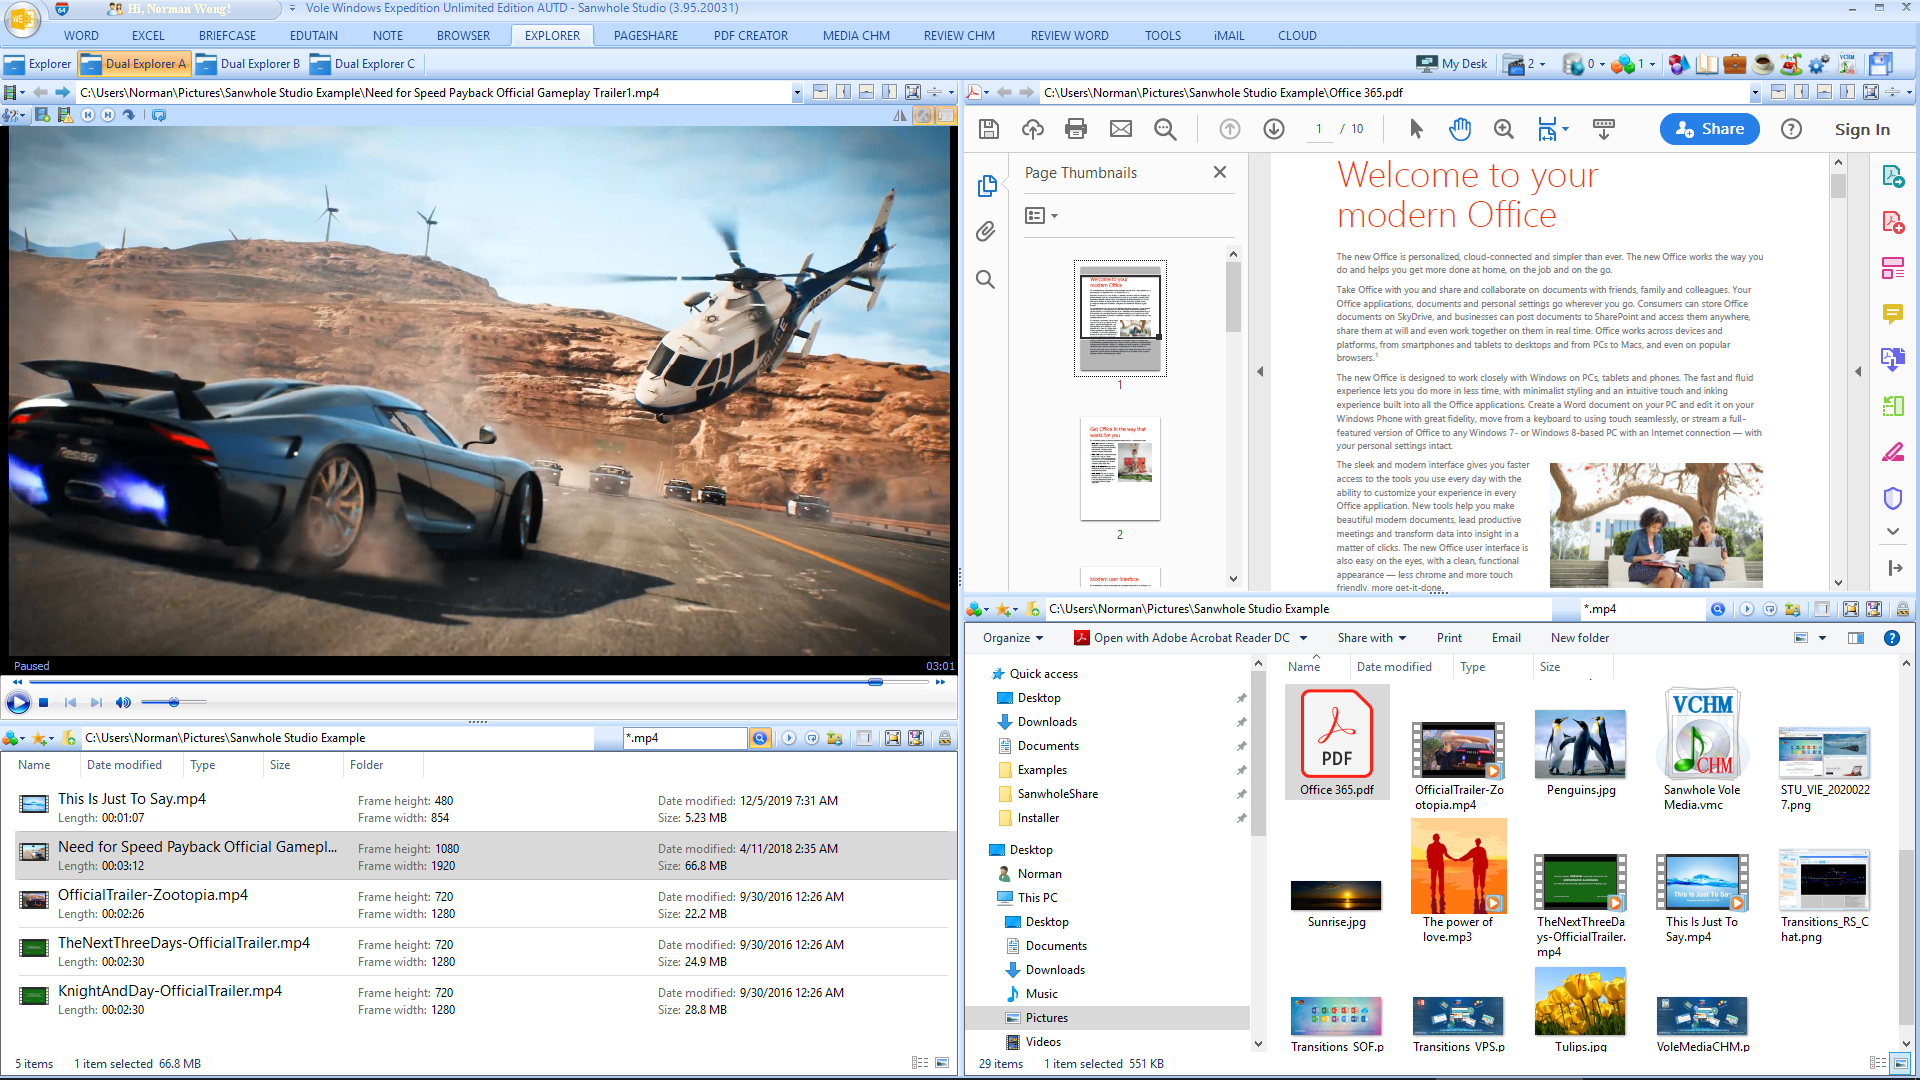The width and height of the screenshot is (1920, 1080).
Task: Open left video path address dropdown
Action: pos(797,93)
